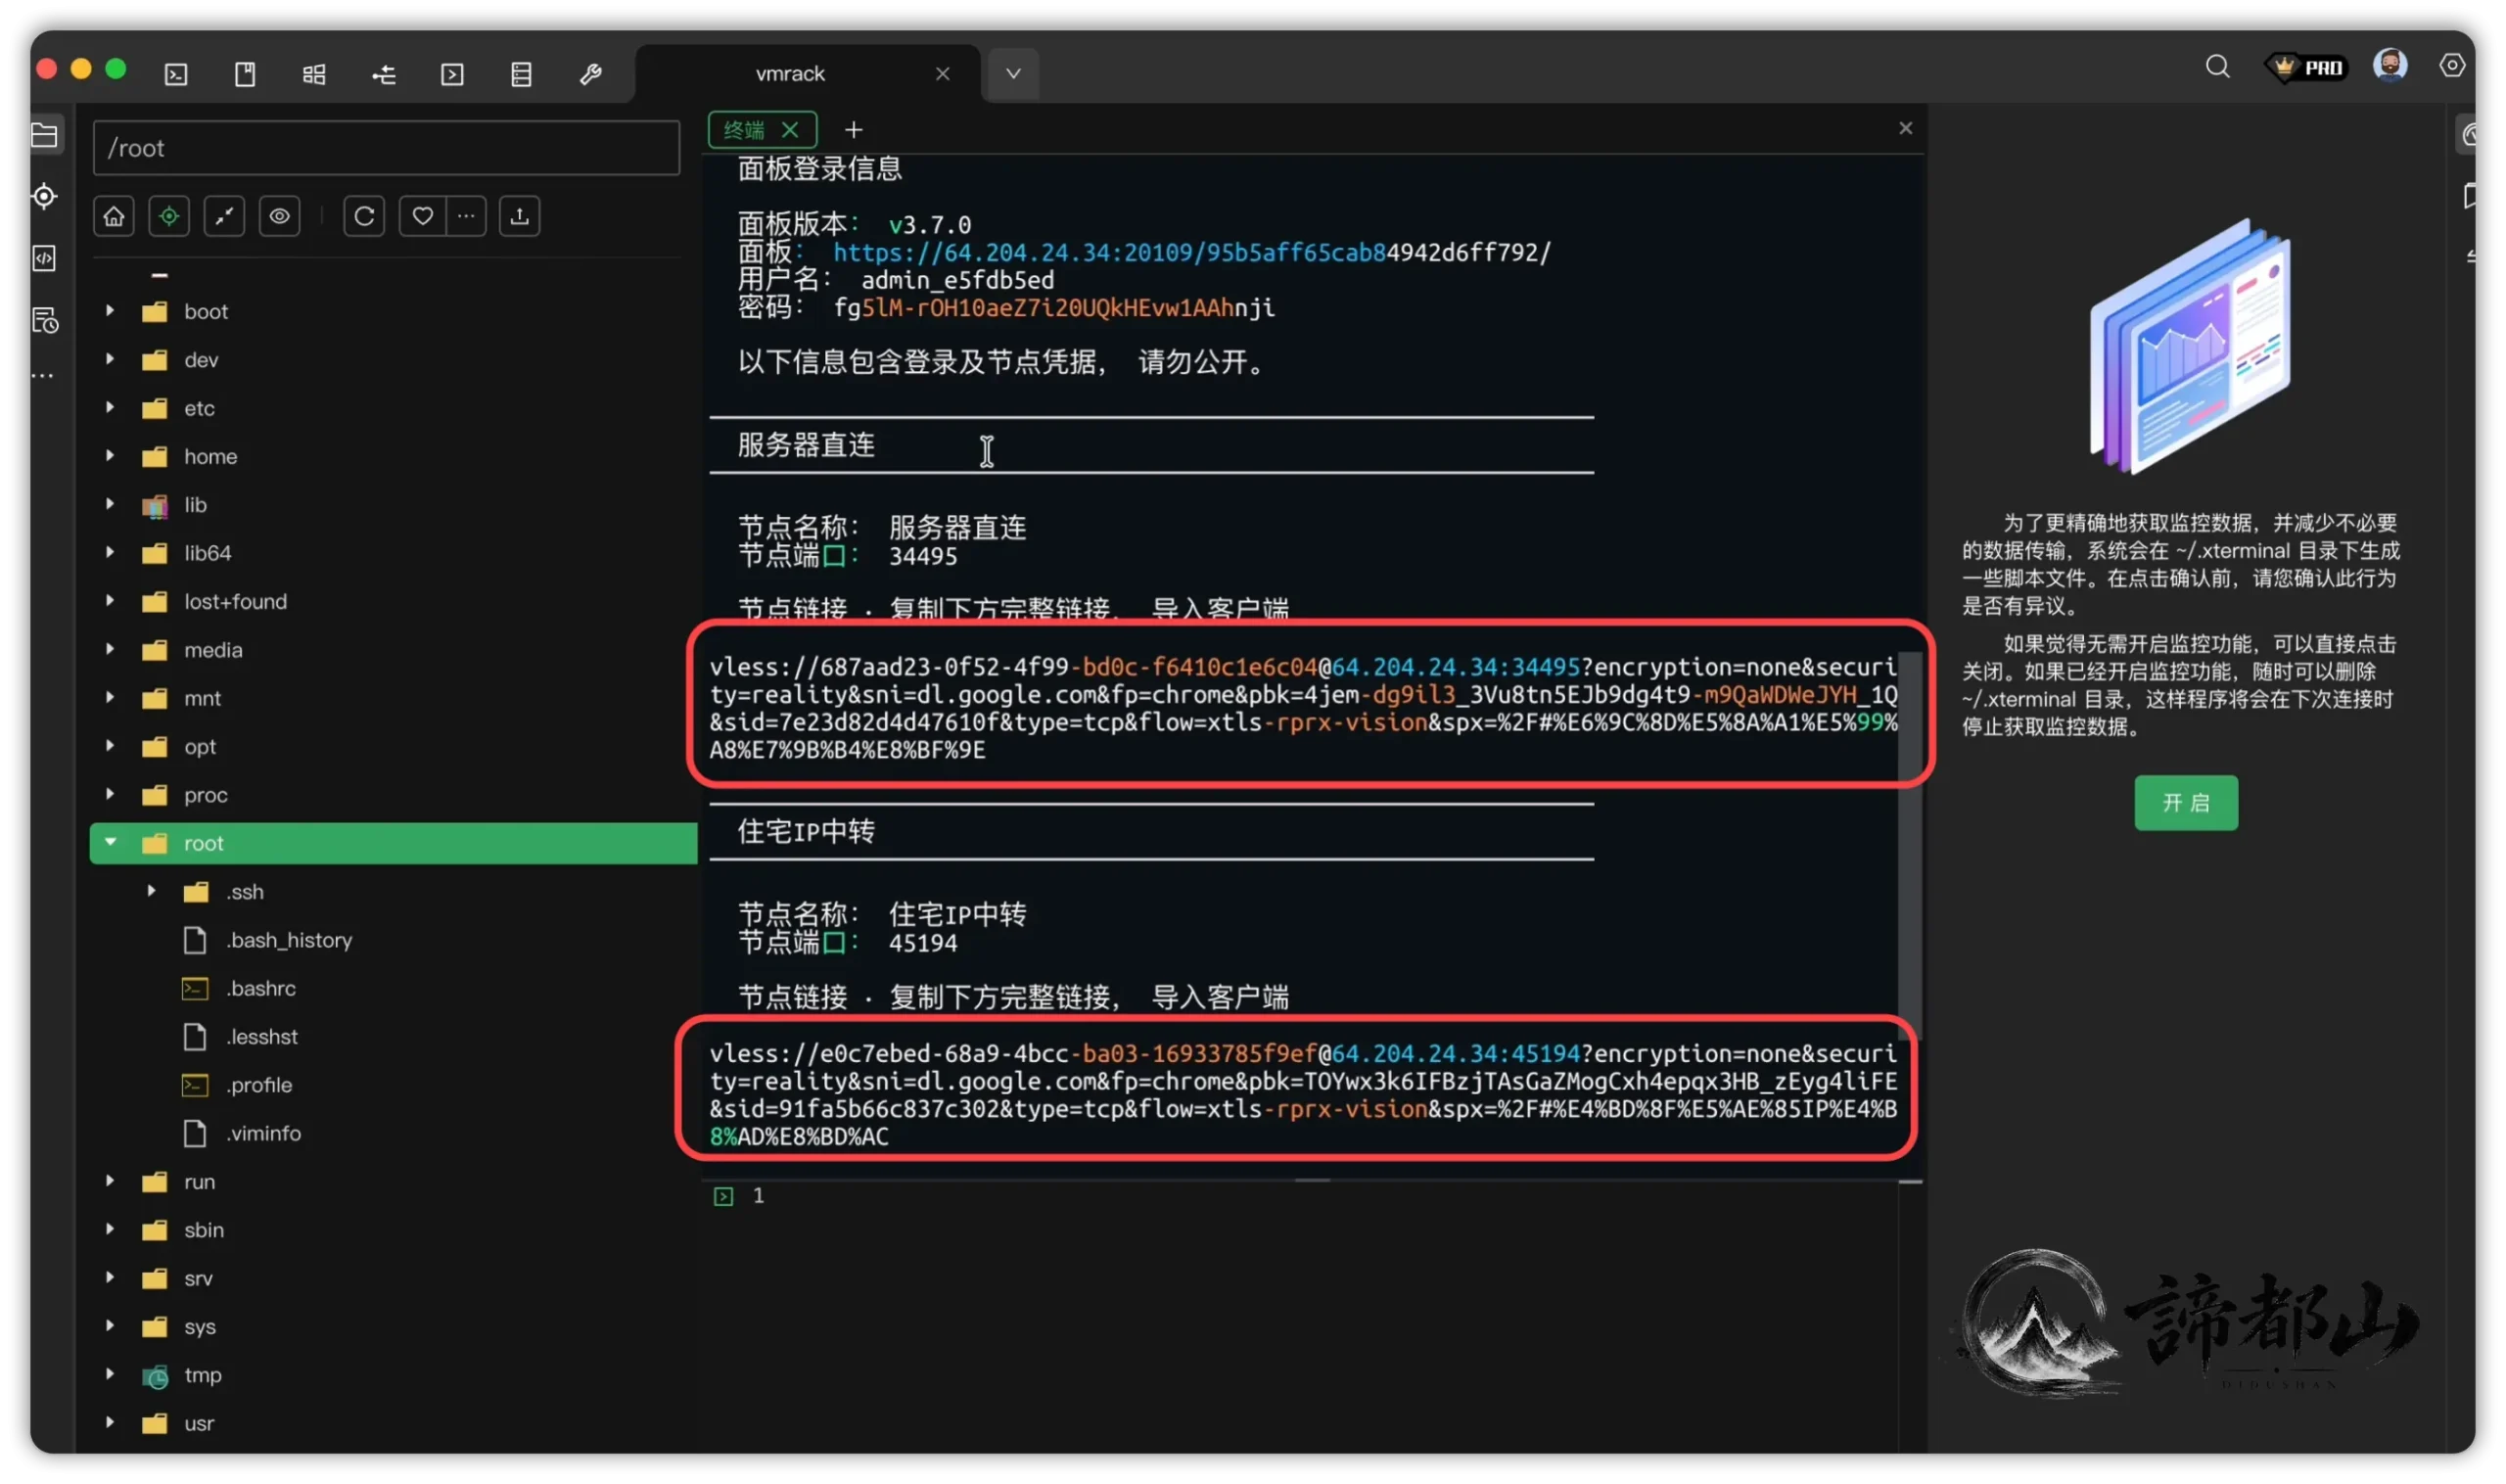This screenshot has width=2506, height=1484.
Task: Open the panel URL link
Action: click(x=1191, y=253)
